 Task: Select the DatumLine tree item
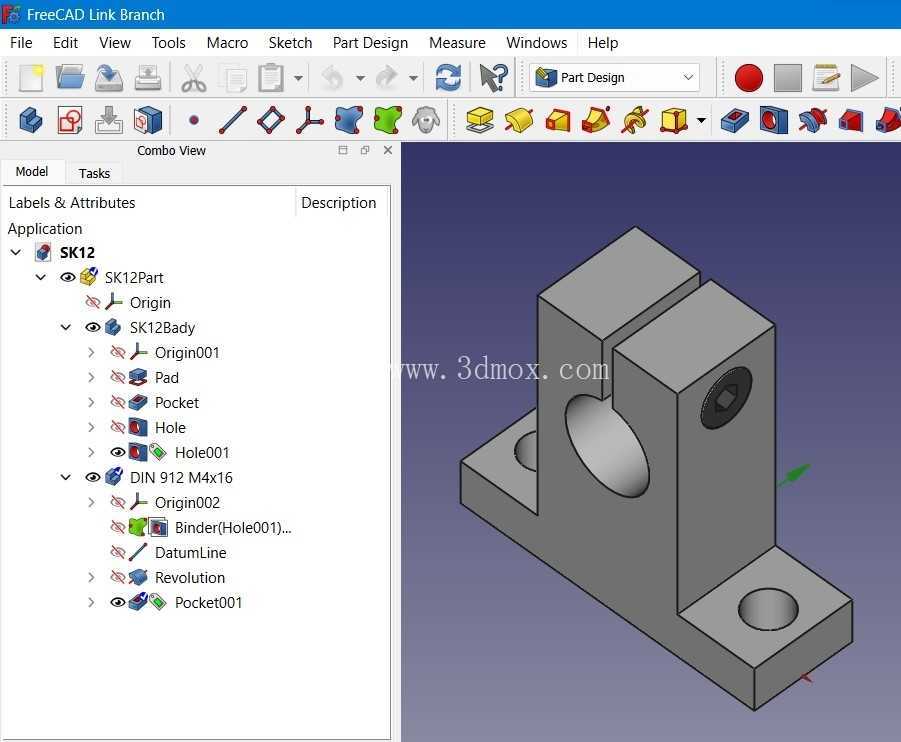pyautogui.click(x=190, y=552)
